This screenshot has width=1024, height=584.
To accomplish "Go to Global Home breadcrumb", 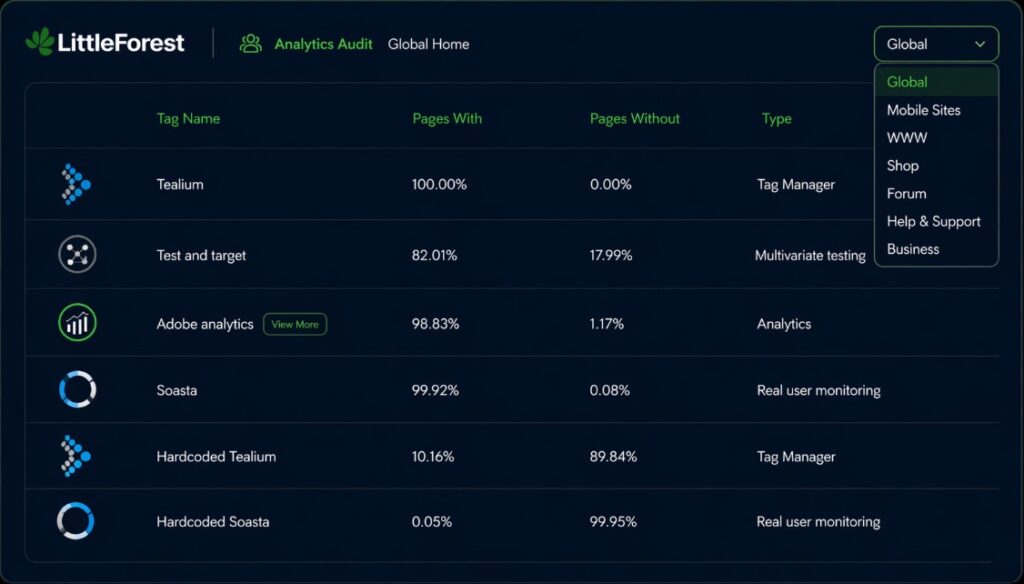I will point(428,44).
